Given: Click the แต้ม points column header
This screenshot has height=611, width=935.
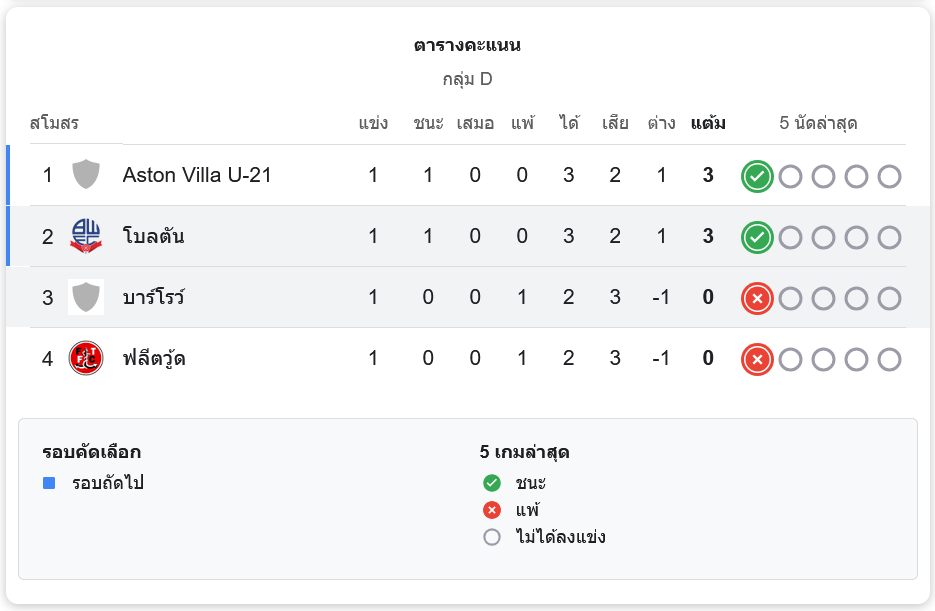Looking at the screenshot, I should pyautogui.click(x=708, y=124).
